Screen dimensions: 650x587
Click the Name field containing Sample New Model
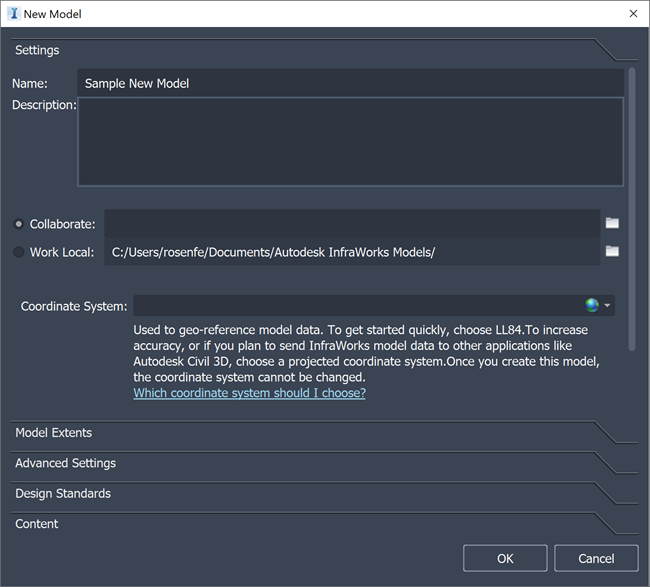pos(350,83)
